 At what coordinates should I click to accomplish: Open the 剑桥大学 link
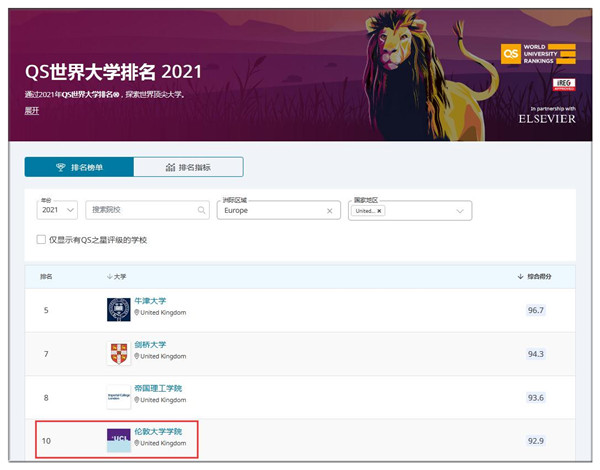(x=150, y=345)
